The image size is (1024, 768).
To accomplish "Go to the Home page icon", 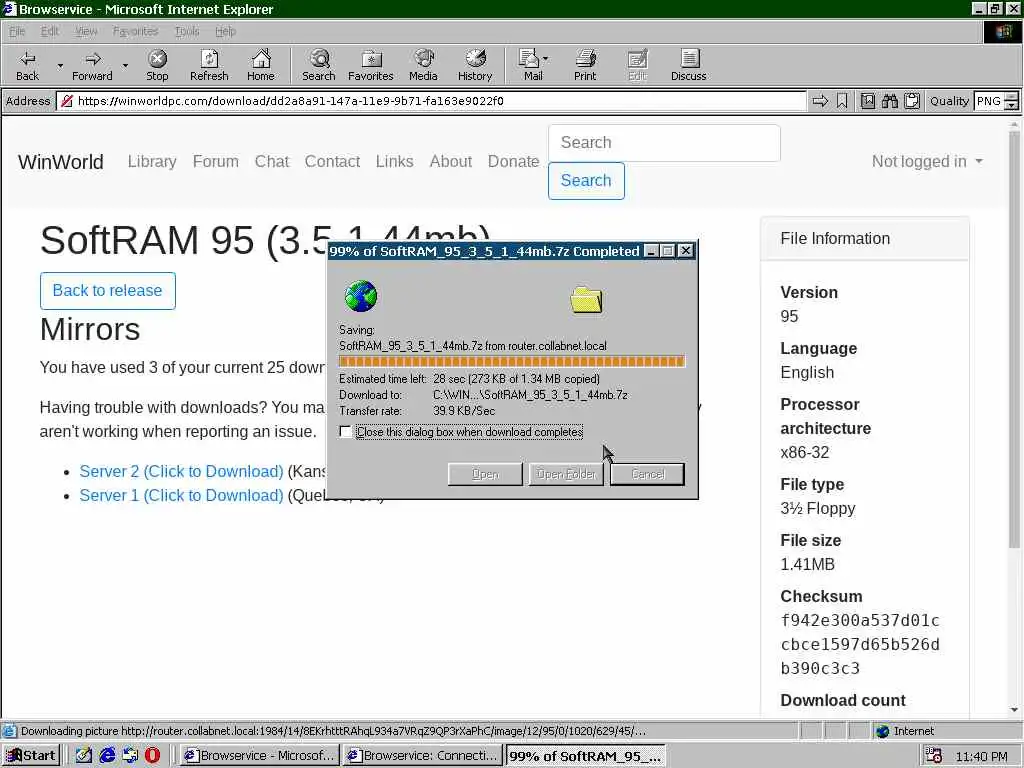I will pyautogui.click(x=261, y=65).
